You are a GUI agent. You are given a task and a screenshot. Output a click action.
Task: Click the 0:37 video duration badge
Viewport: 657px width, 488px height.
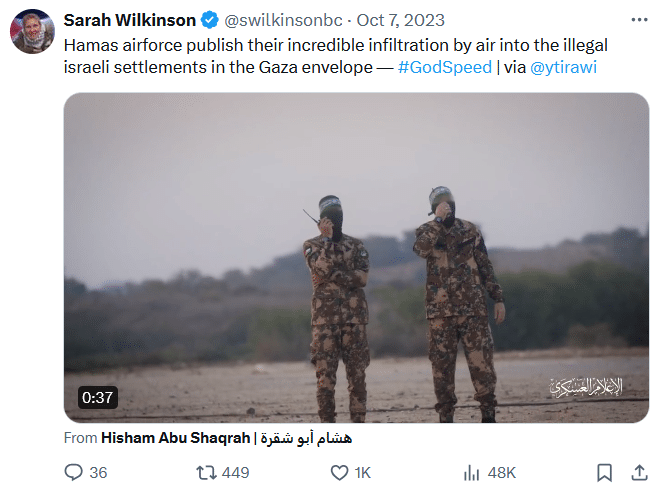(x=98, y=397)
